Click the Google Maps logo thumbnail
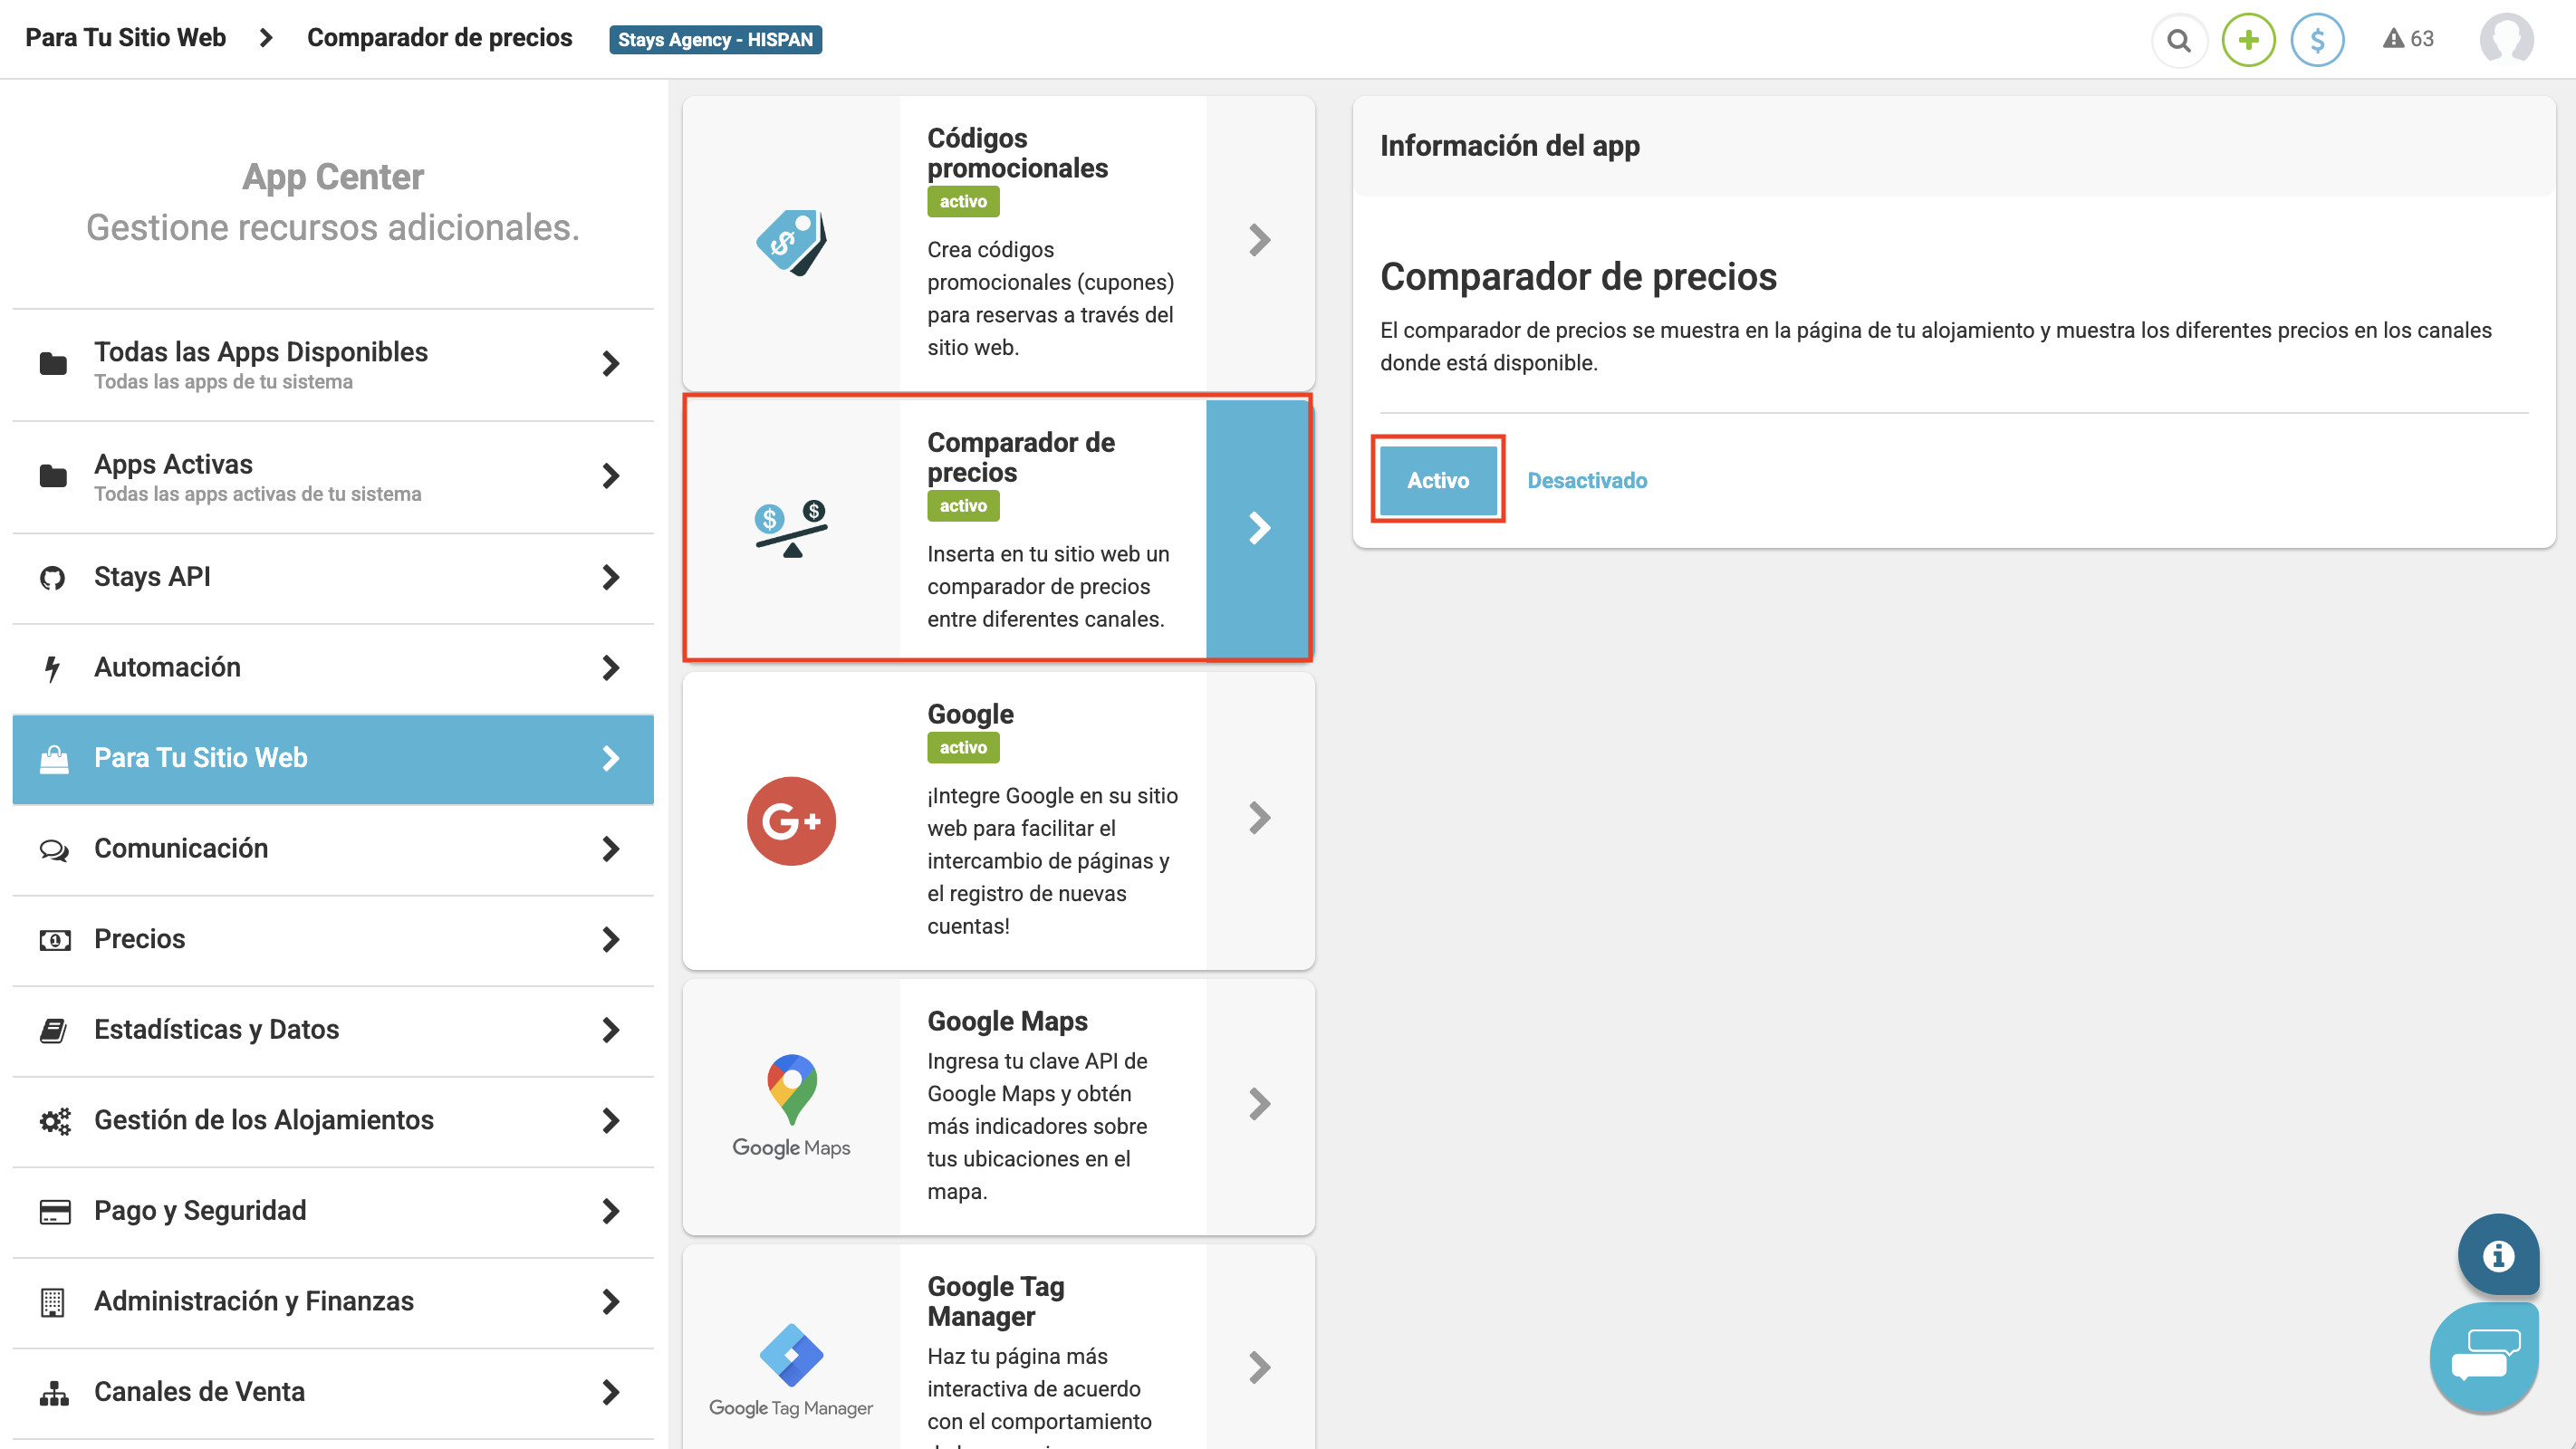This screenshot has width=2576, height=1449. tap(790, 1105)
